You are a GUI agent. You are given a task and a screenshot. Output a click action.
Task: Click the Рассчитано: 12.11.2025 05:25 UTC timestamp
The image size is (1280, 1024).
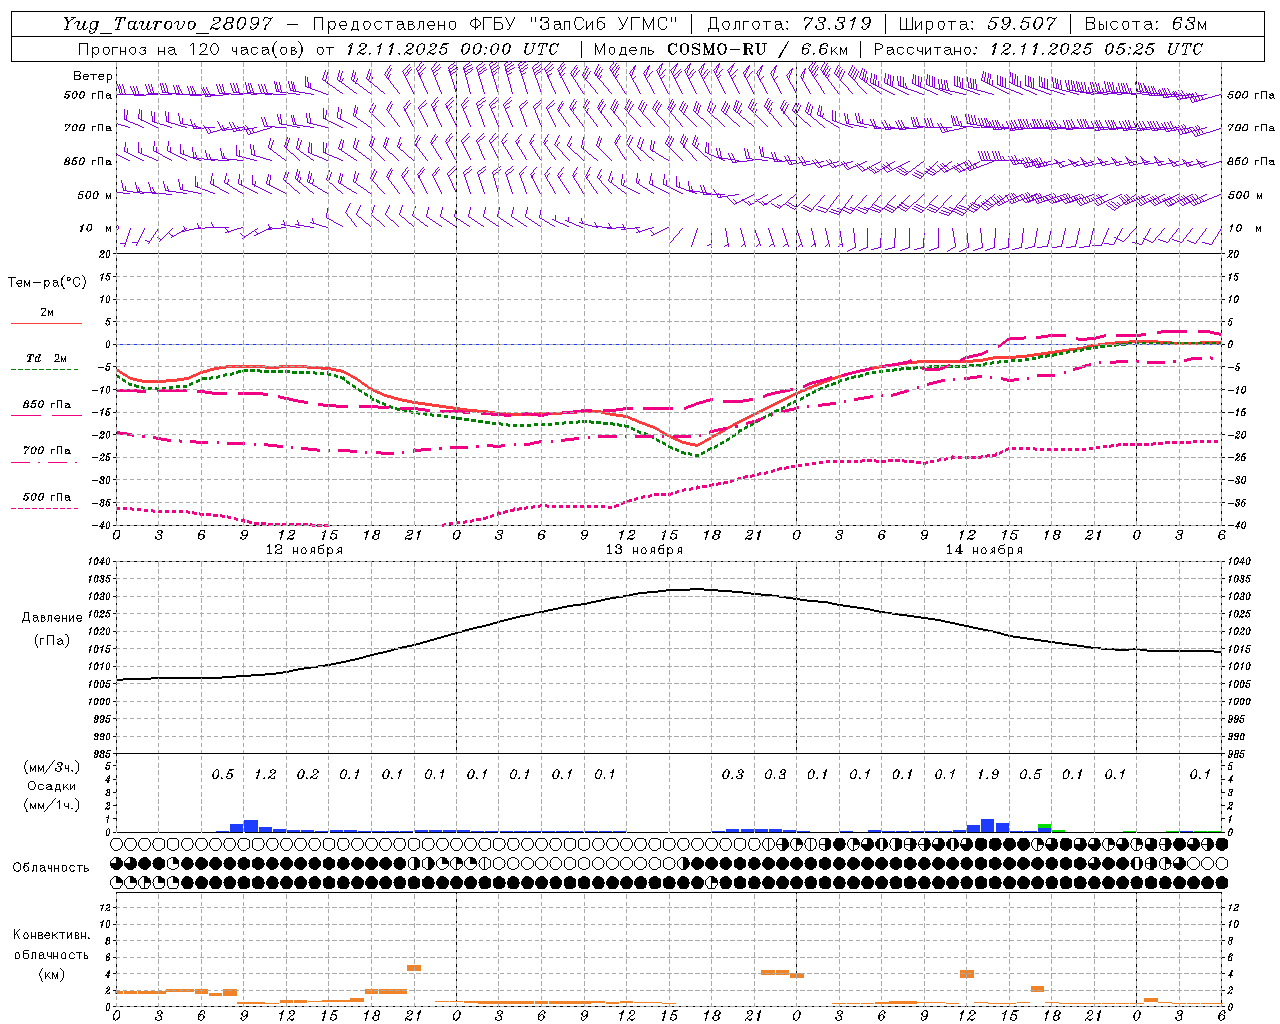click(1038, 49)
